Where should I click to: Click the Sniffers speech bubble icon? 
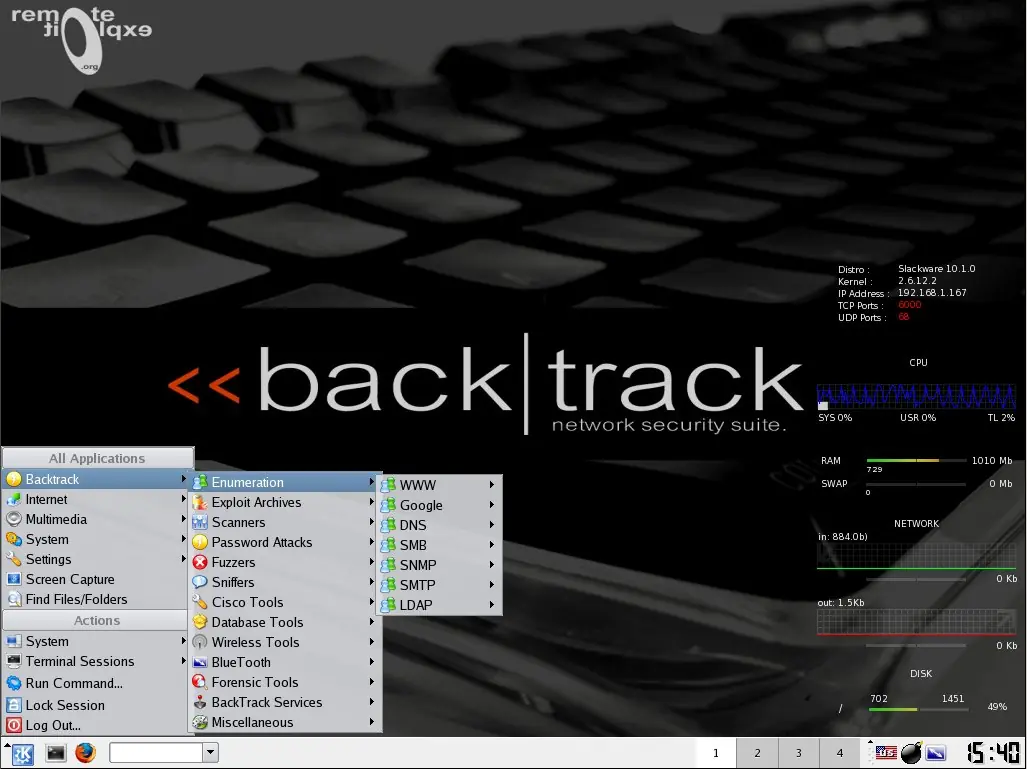coord(200,582)
